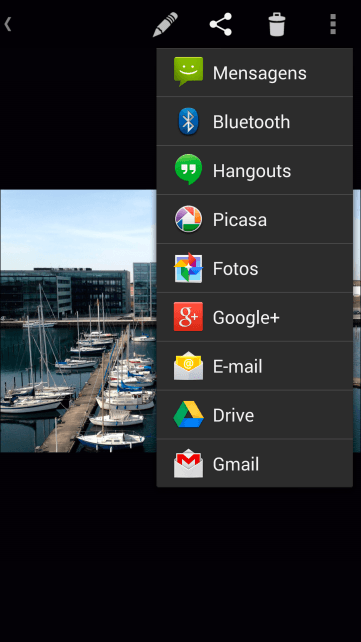Click the green Mensagens smiley icon

(x=188, y=72)
